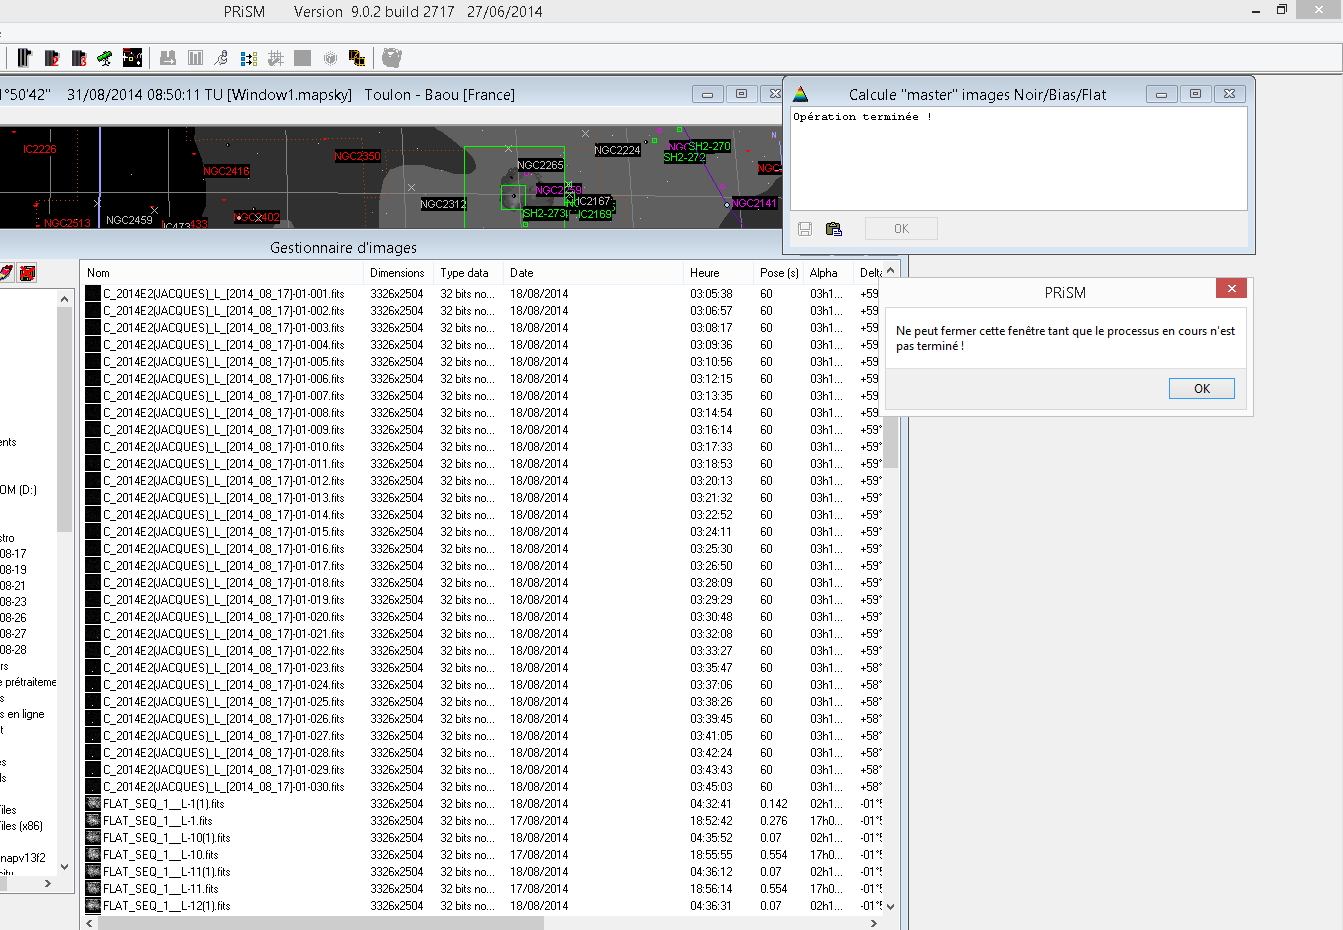Click the green telescope toolbar icon
This screenshot has width=1343, height=930.
(105, 58)
